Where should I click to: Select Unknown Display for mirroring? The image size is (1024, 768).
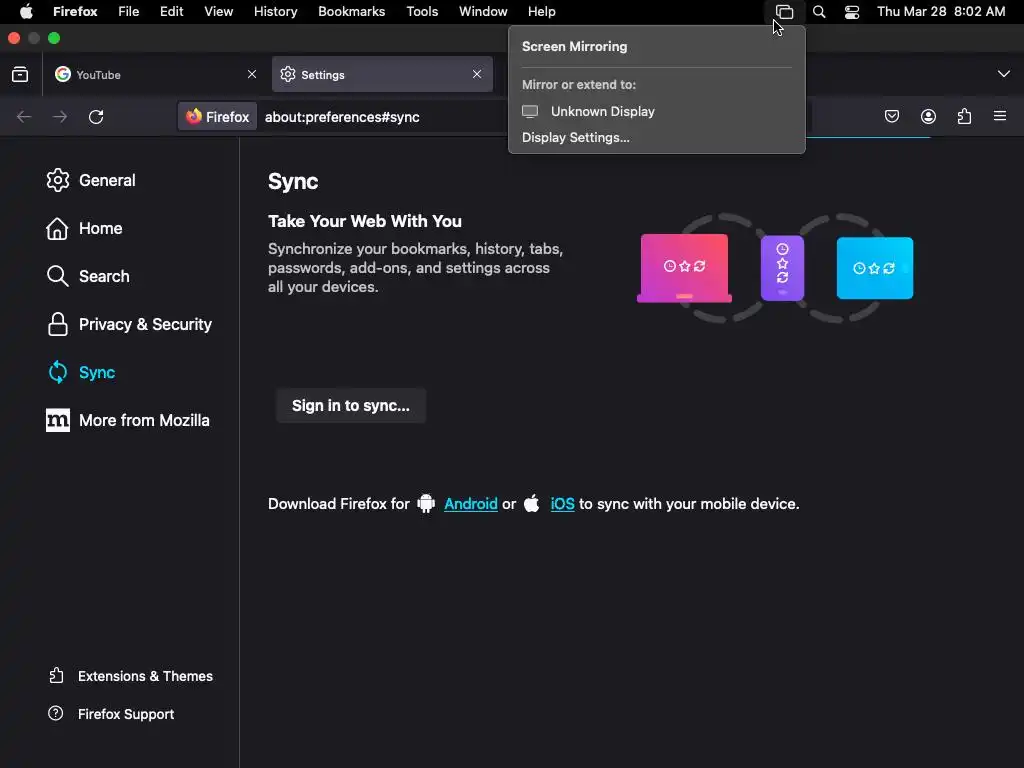(x=656, y=111)
